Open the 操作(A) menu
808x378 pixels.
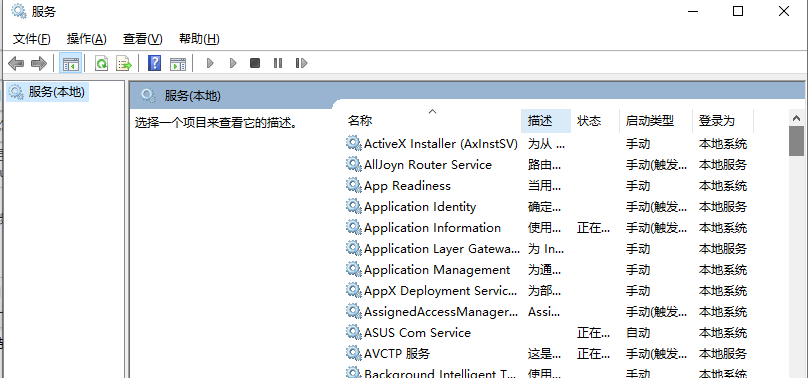[87, 39]
